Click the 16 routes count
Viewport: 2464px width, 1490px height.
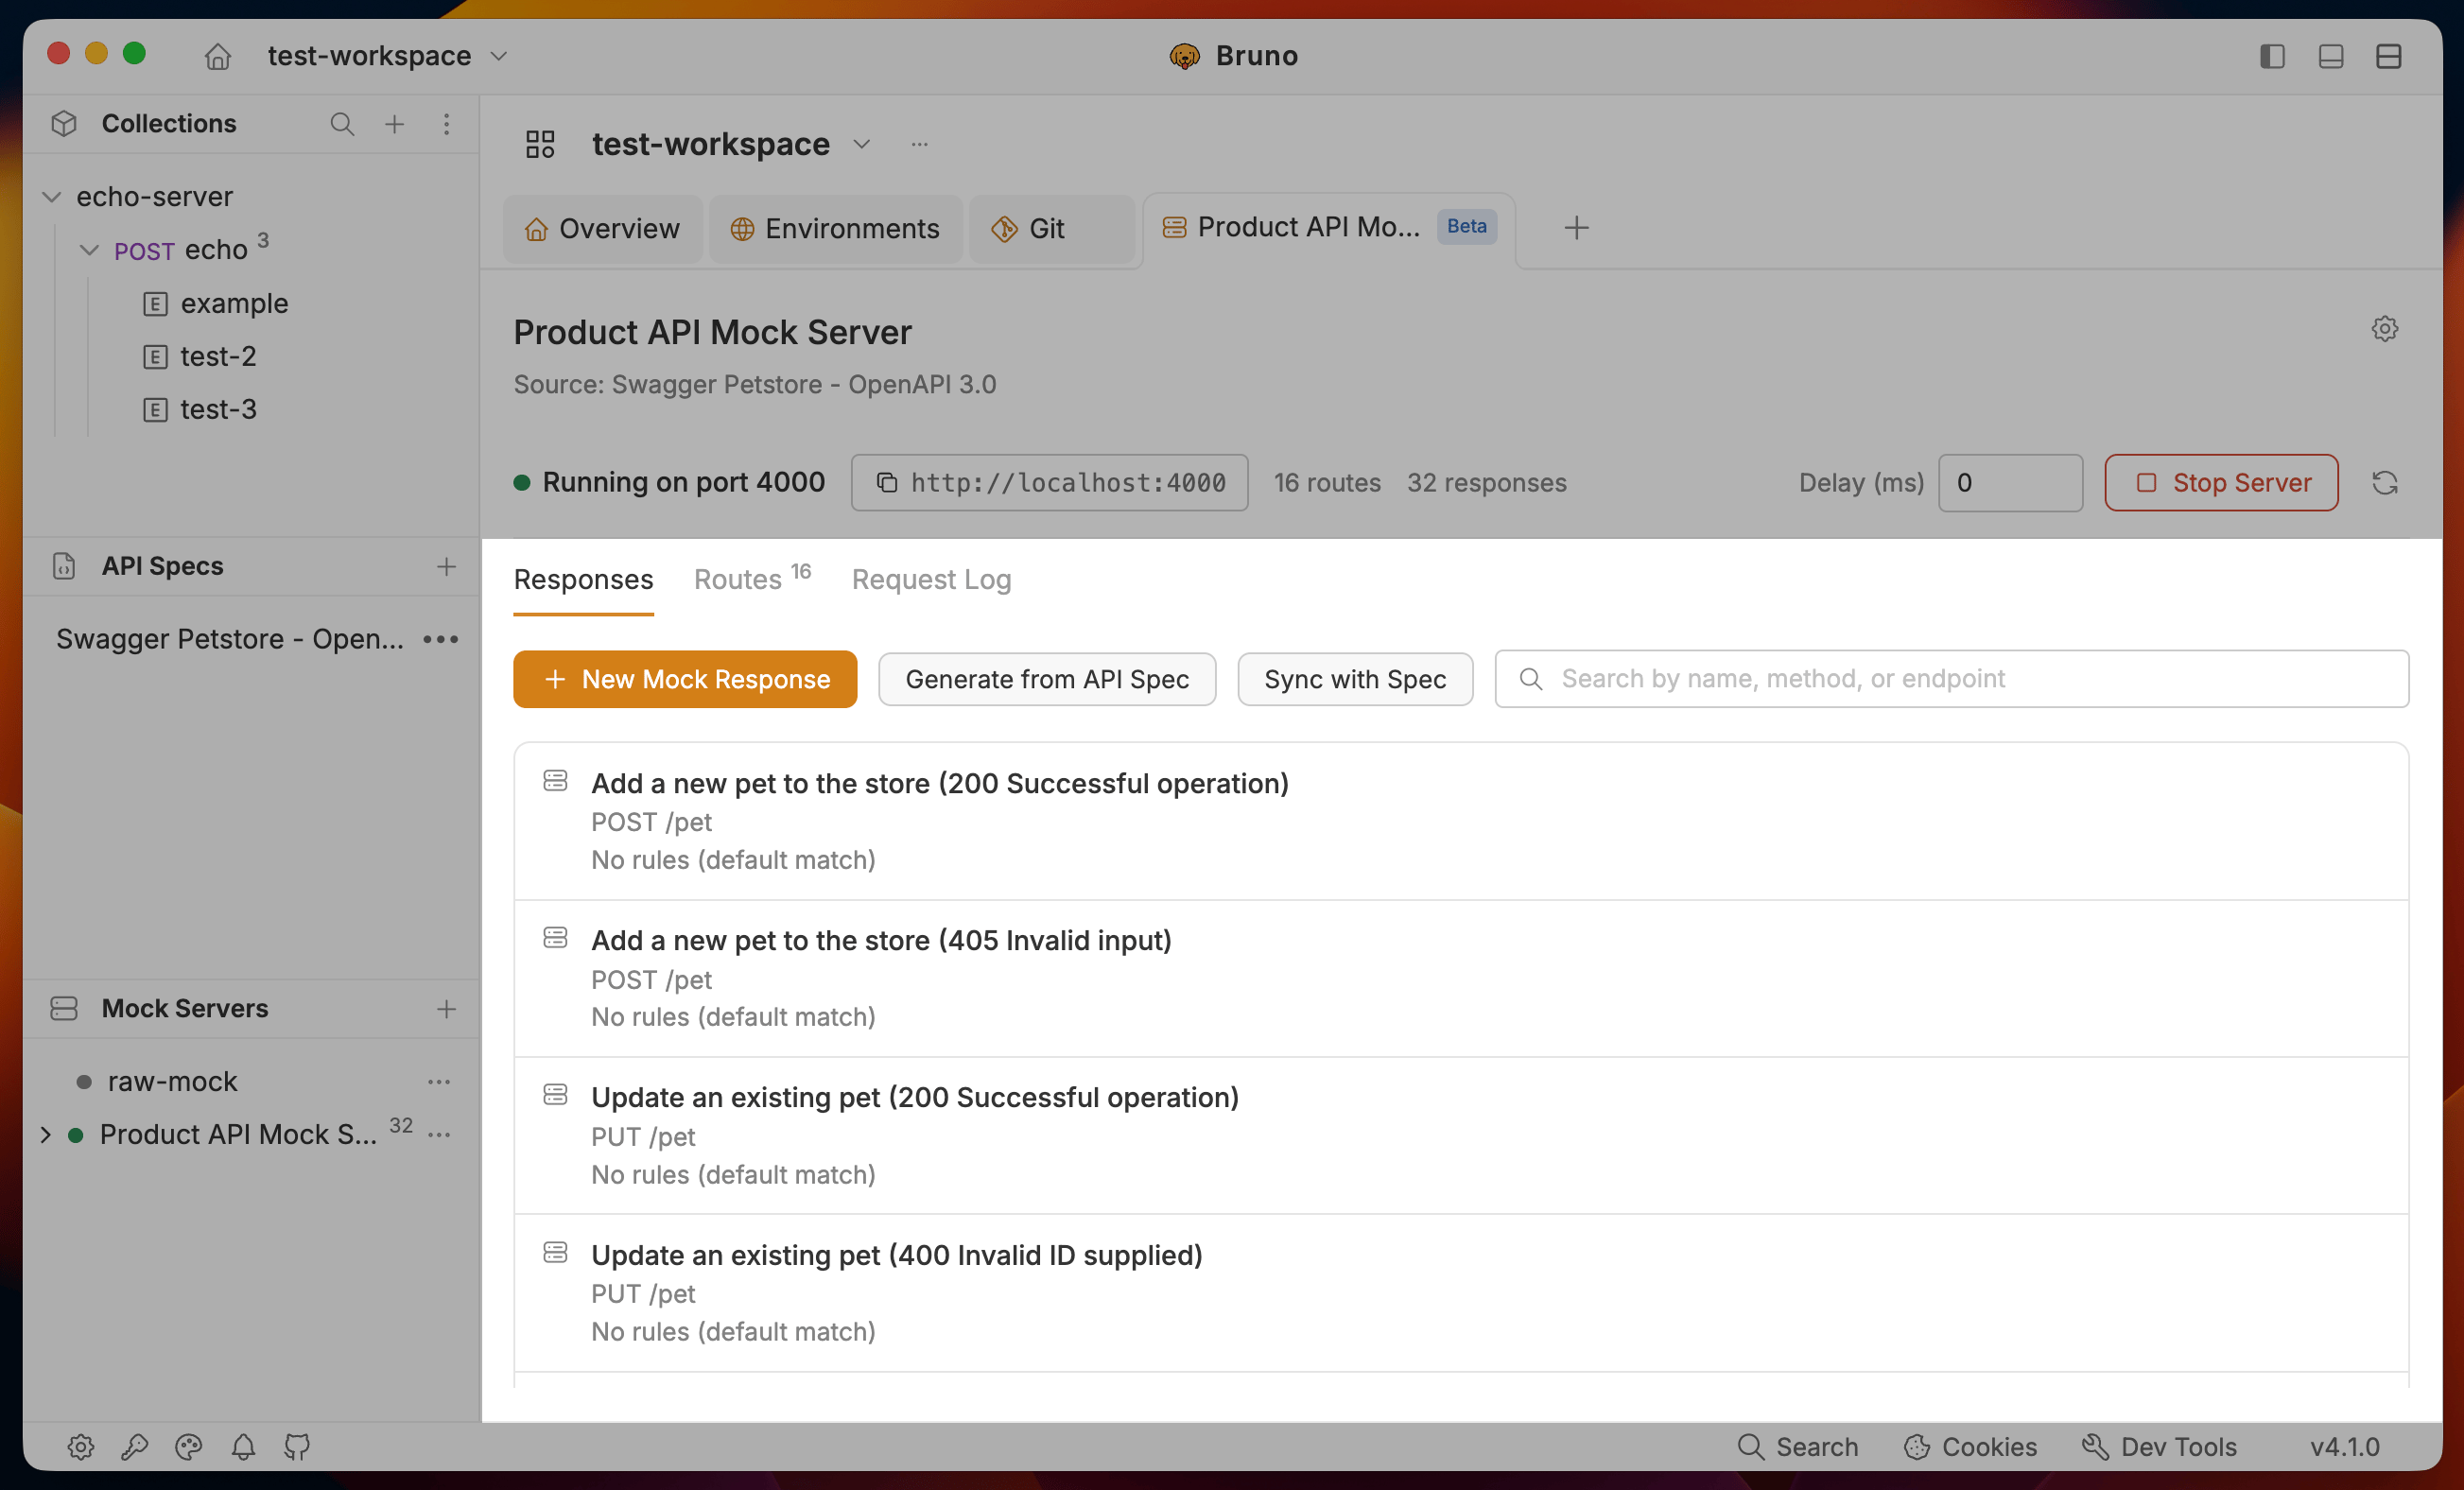pos(1327,483)
